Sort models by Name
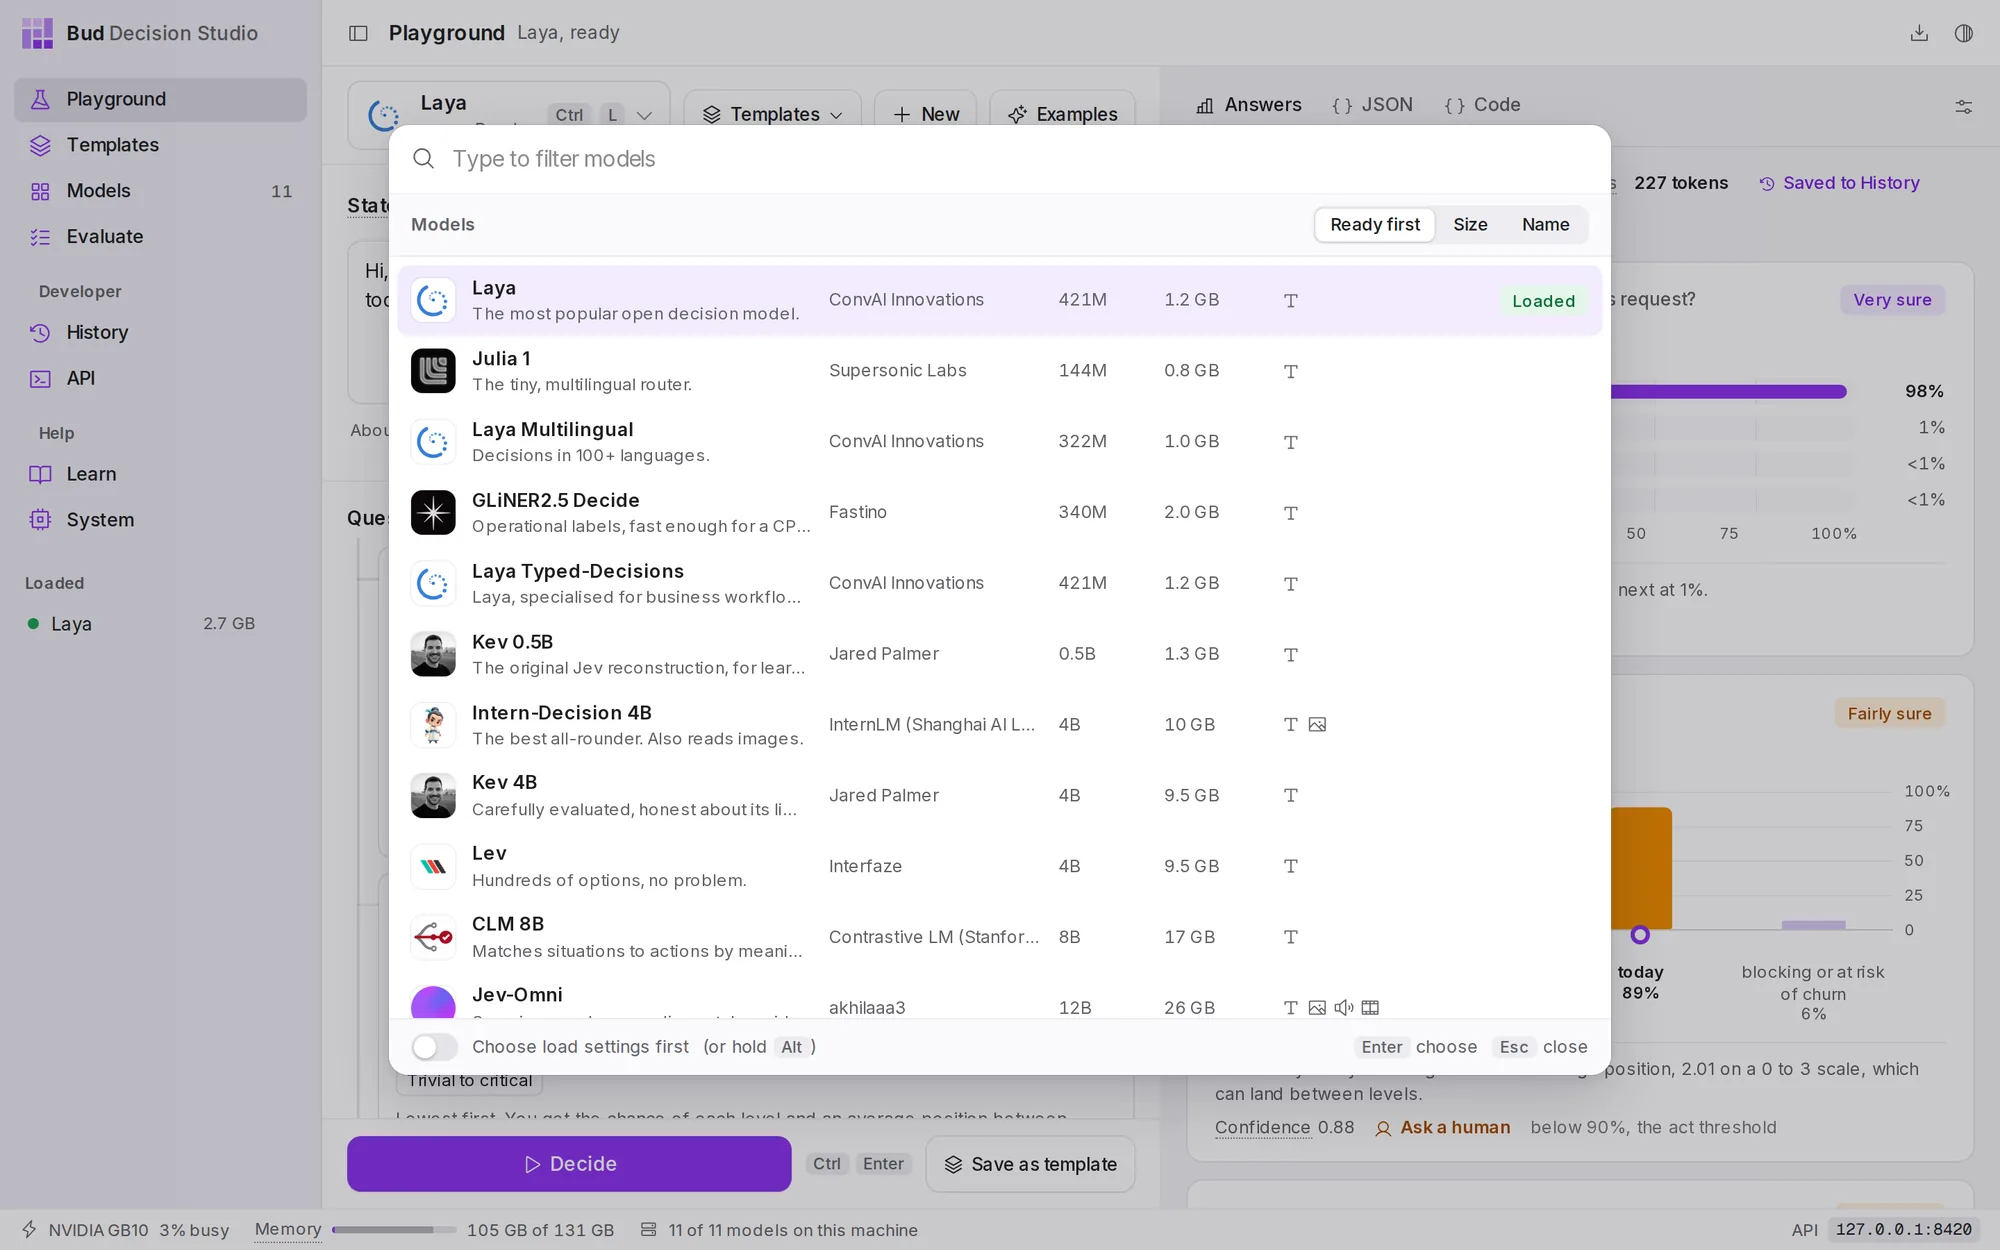 tap(1545, 225)
